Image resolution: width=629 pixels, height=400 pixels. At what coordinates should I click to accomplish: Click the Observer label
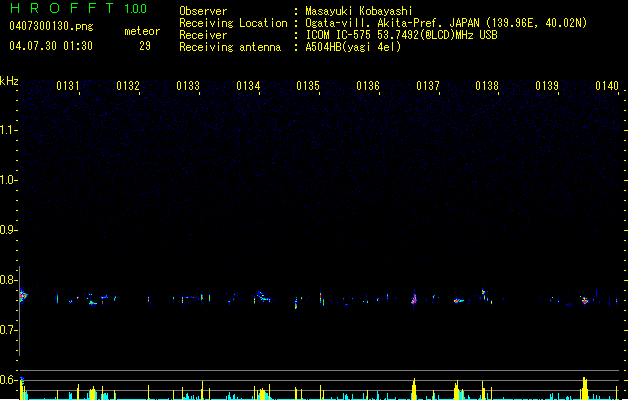point(203,11)
